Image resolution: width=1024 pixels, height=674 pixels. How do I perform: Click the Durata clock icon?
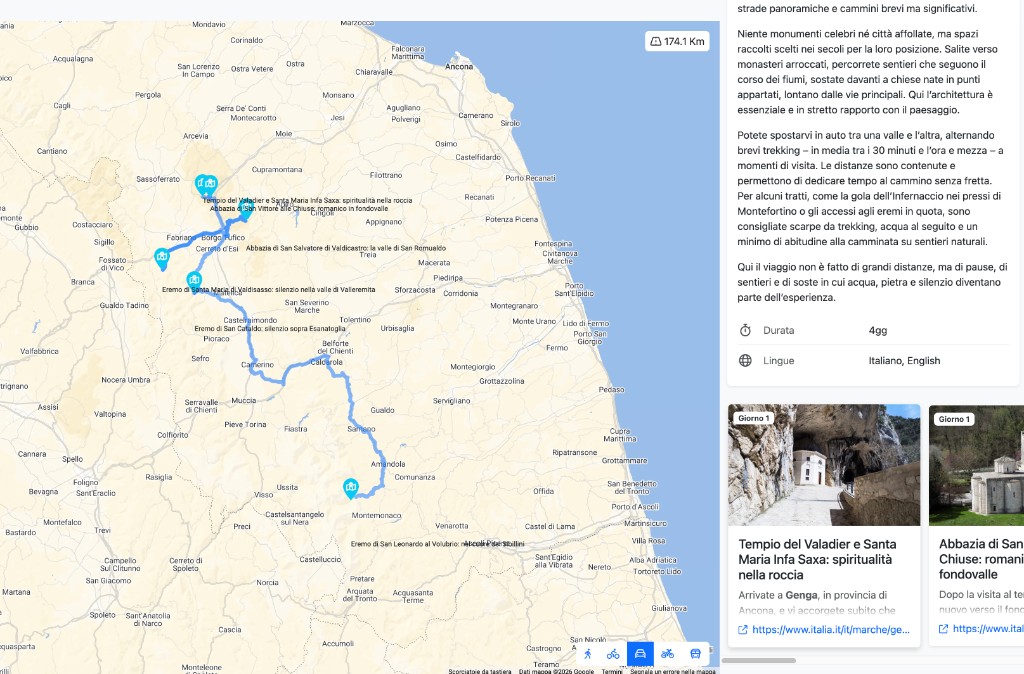745,330
